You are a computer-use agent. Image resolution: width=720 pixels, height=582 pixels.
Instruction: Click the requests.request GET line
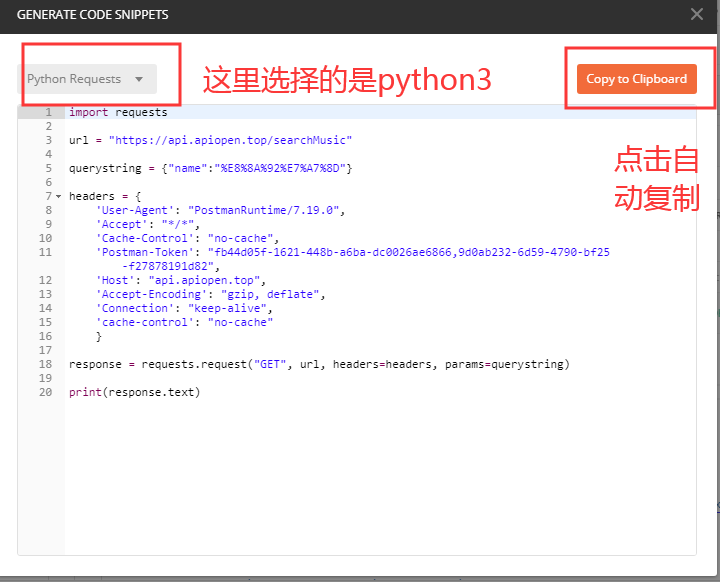pos(319,364)
